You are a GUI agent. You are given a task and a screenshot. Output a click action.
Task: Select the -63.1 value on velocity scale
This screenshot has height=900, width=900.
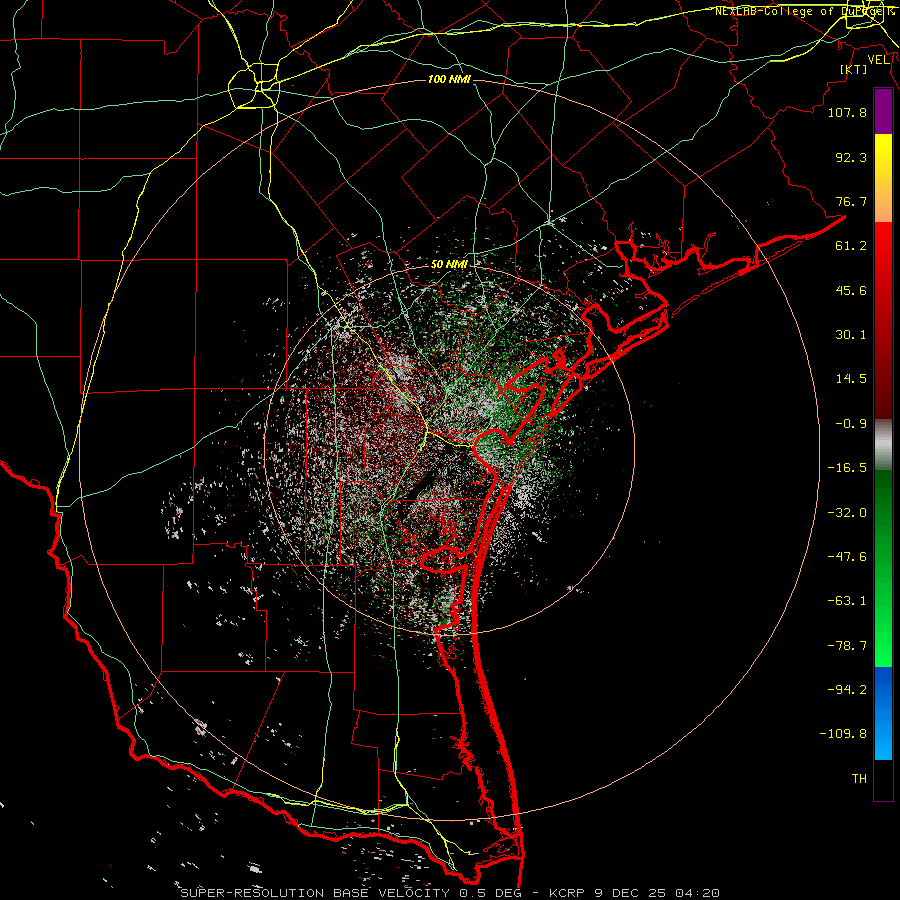[x=847, y=601]
